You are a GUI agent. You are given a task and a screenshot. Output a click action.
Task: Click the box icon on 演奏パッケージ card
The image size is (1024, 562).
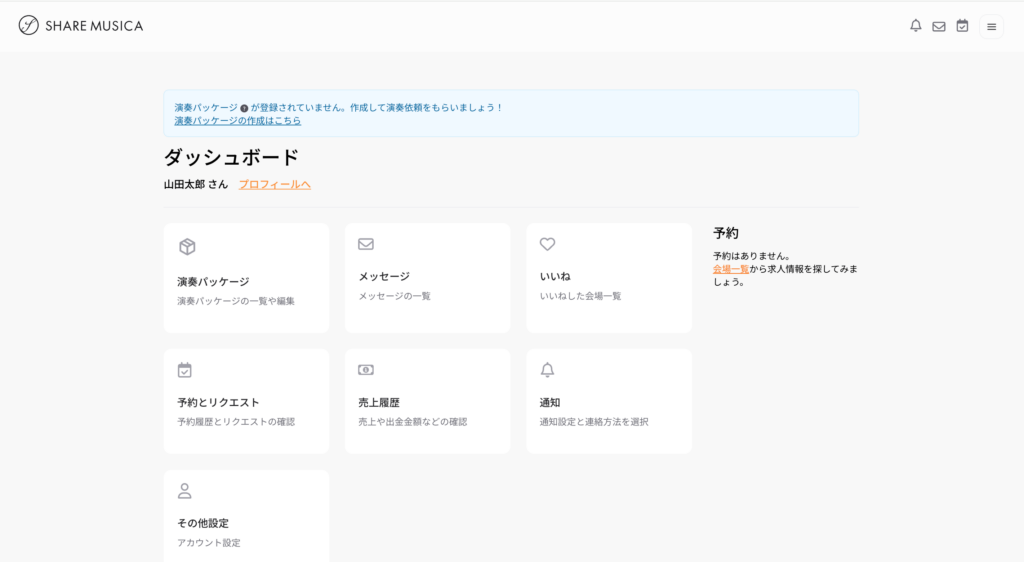tap(186, 247)
